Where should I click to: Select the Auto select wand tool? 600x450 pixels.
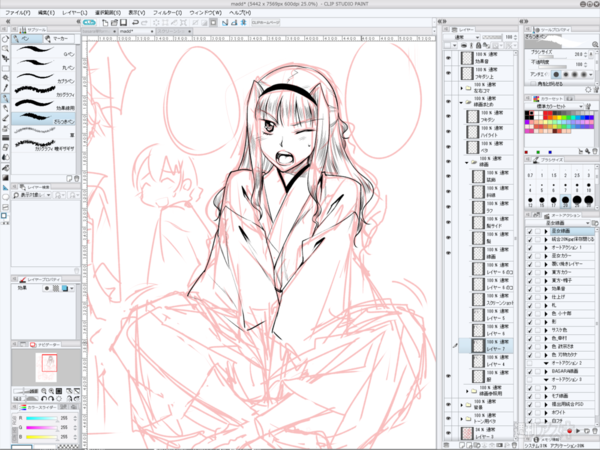coord(5,78)
